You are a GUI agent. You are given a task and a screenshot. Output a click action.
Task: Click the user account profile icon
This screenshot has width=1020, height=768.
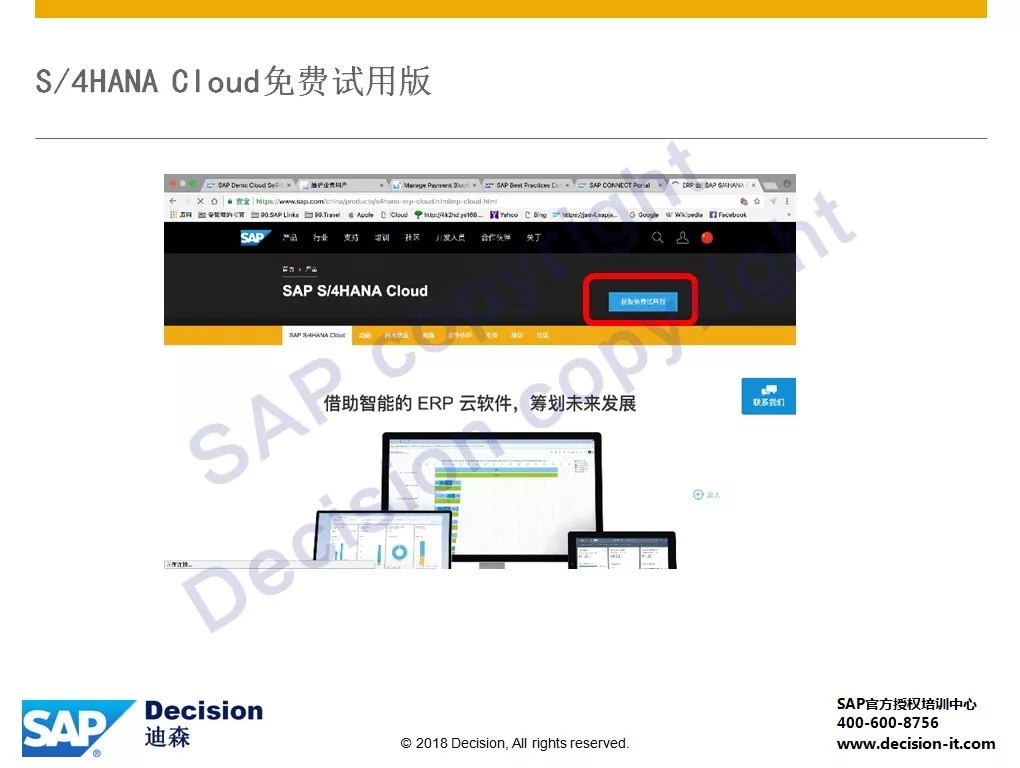682,238
